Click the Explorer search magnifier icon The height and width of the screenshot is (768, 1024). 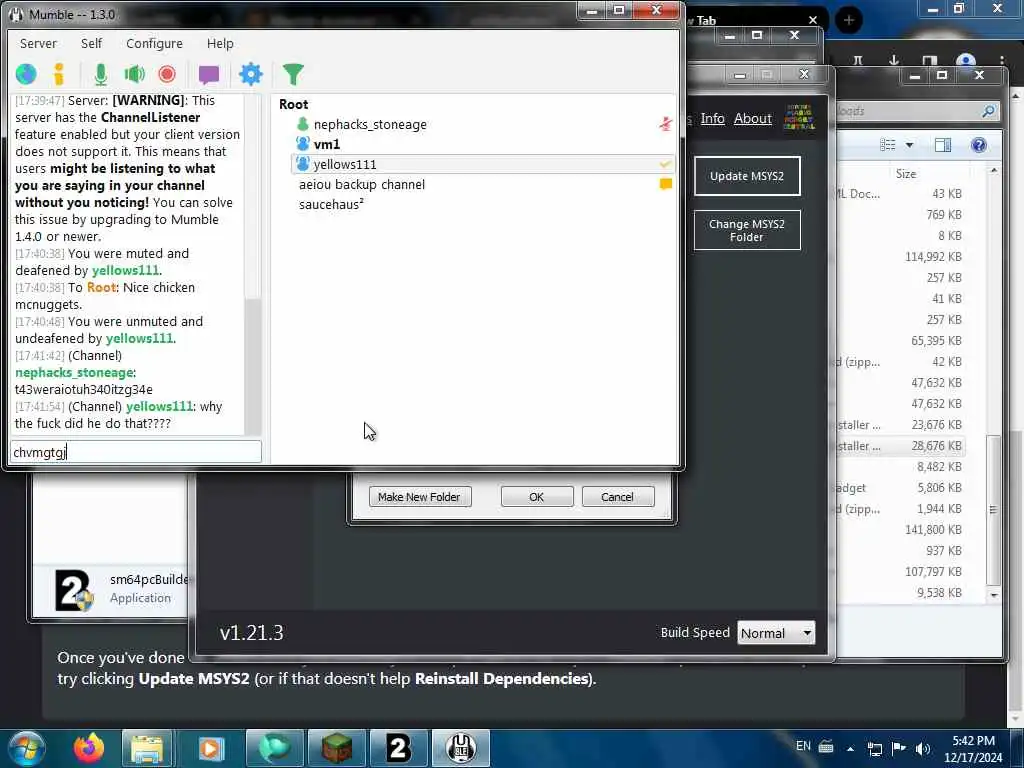click(x=988, y=112)
